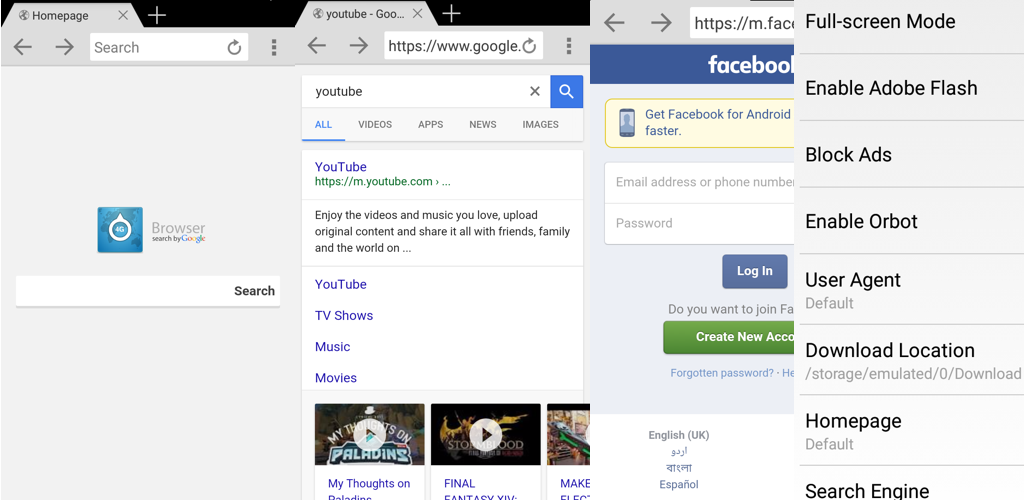1024x500 pixels.
Task: Play My Thoughts on Paladins thumbnail
Action: 370,434
